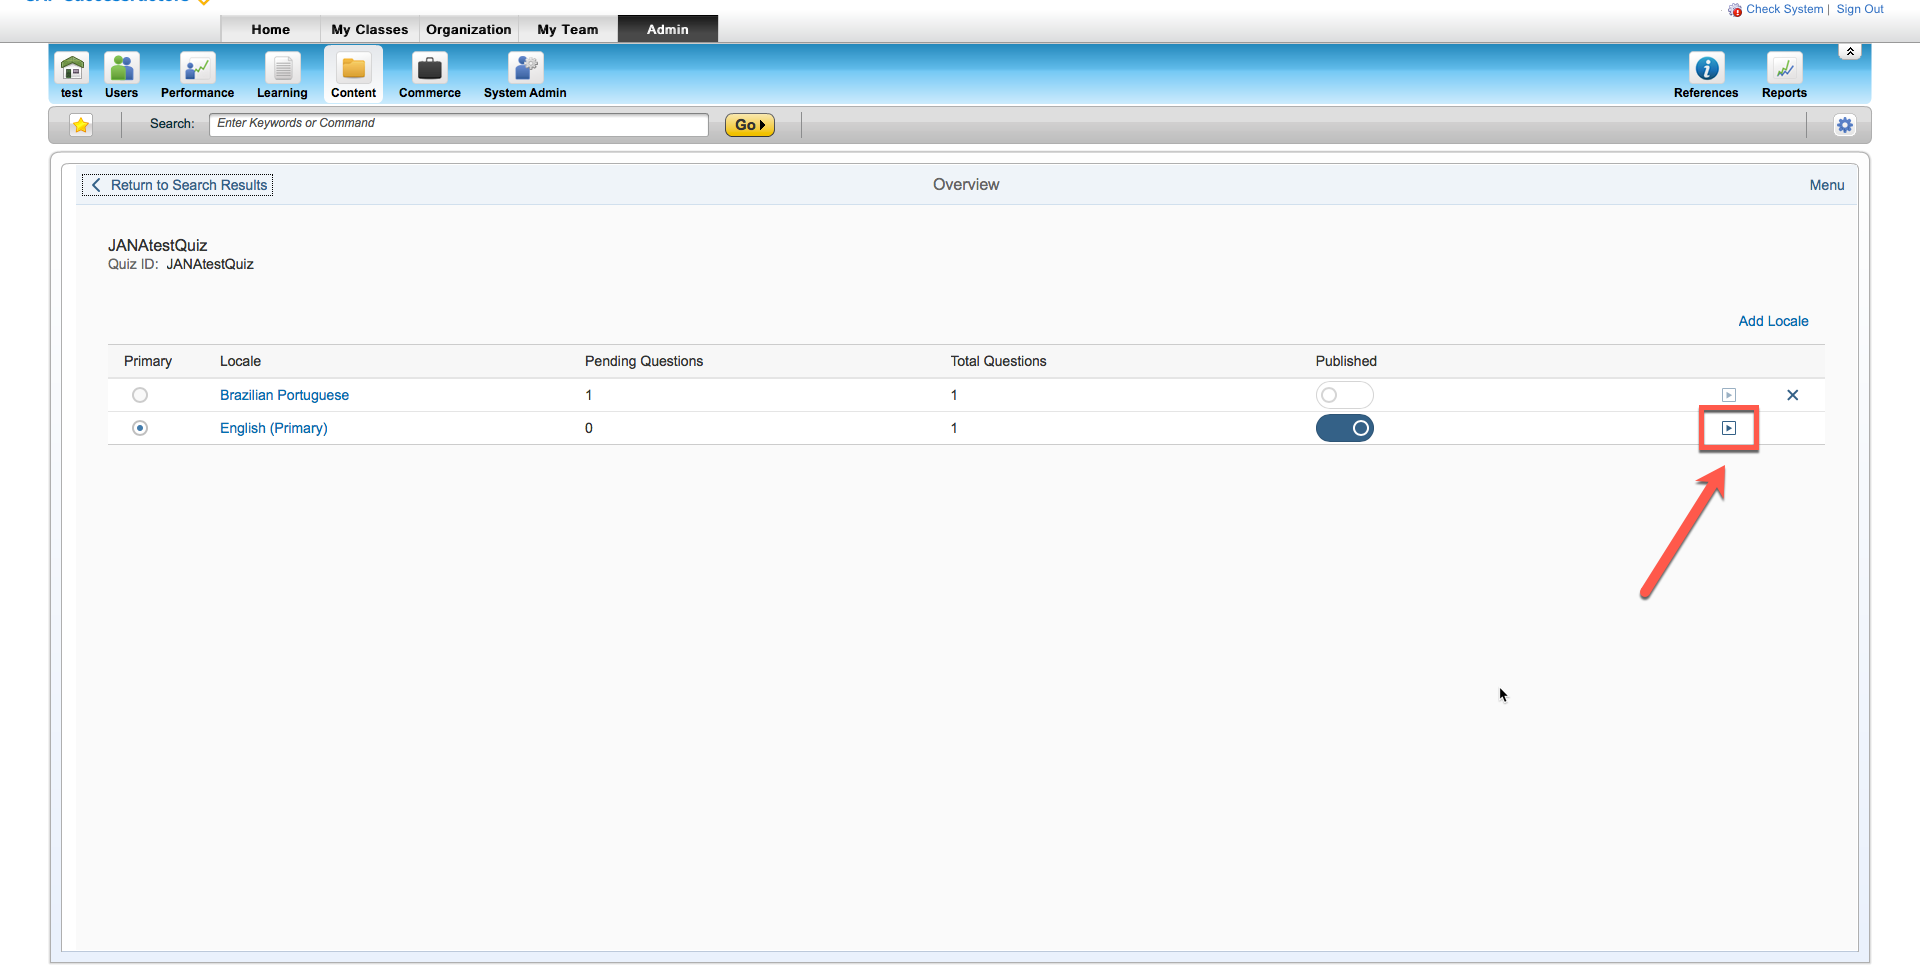This screenshot has height=970, width=1920.
Task: Click the Published column header
Action: pos(1346,361)
